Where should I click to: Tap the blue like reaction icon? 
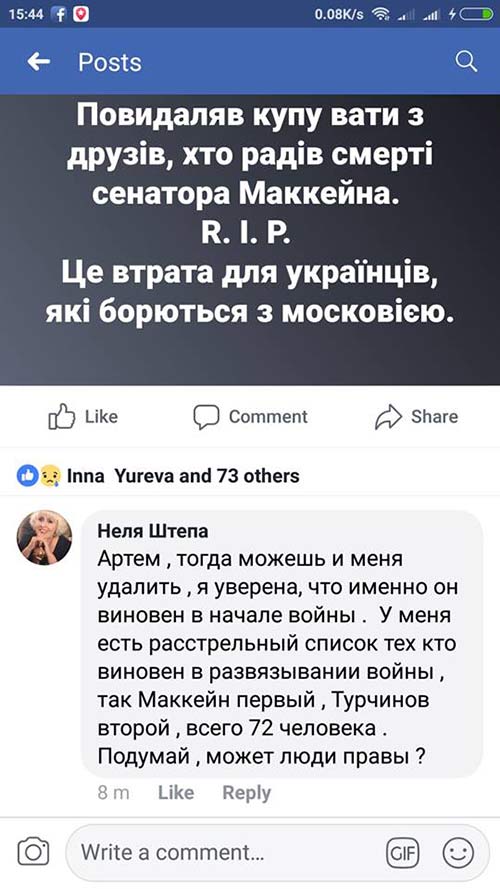[x=27, y=476]
